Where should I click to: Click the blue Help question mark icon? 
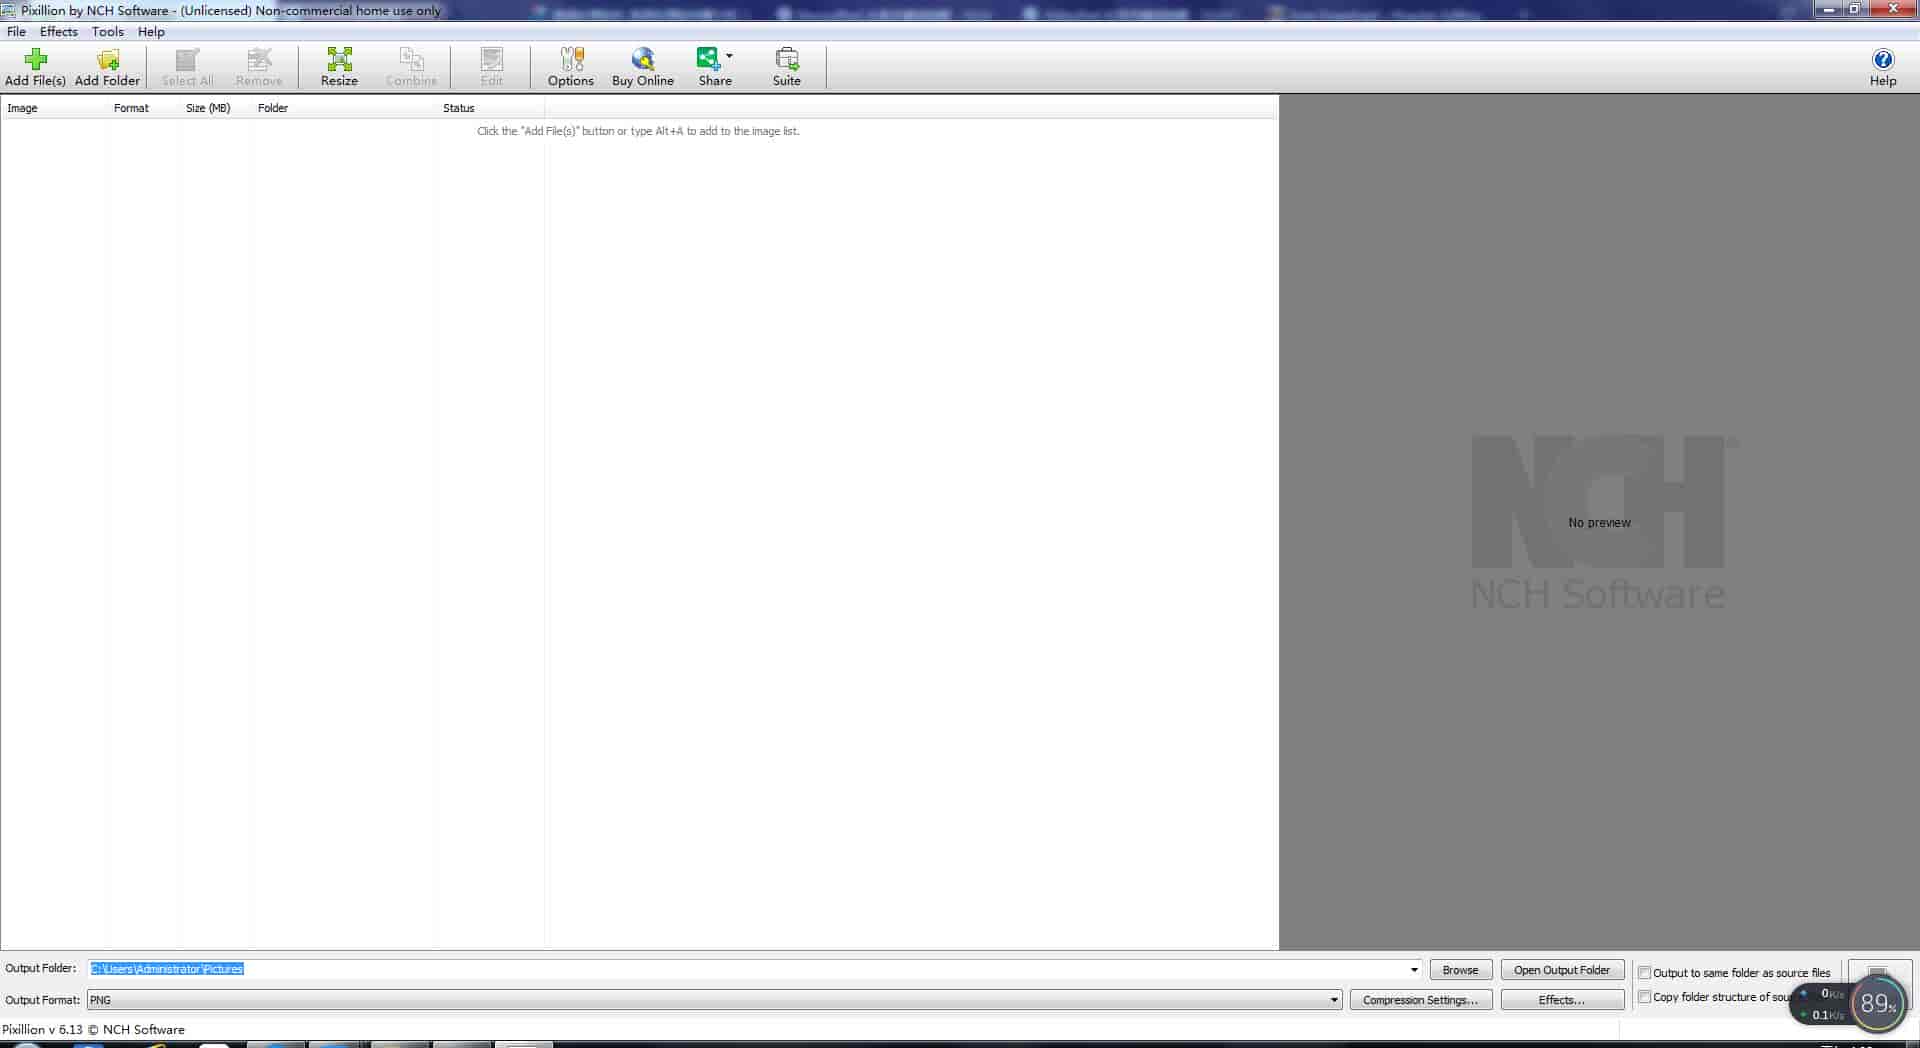pos(1882,60)
